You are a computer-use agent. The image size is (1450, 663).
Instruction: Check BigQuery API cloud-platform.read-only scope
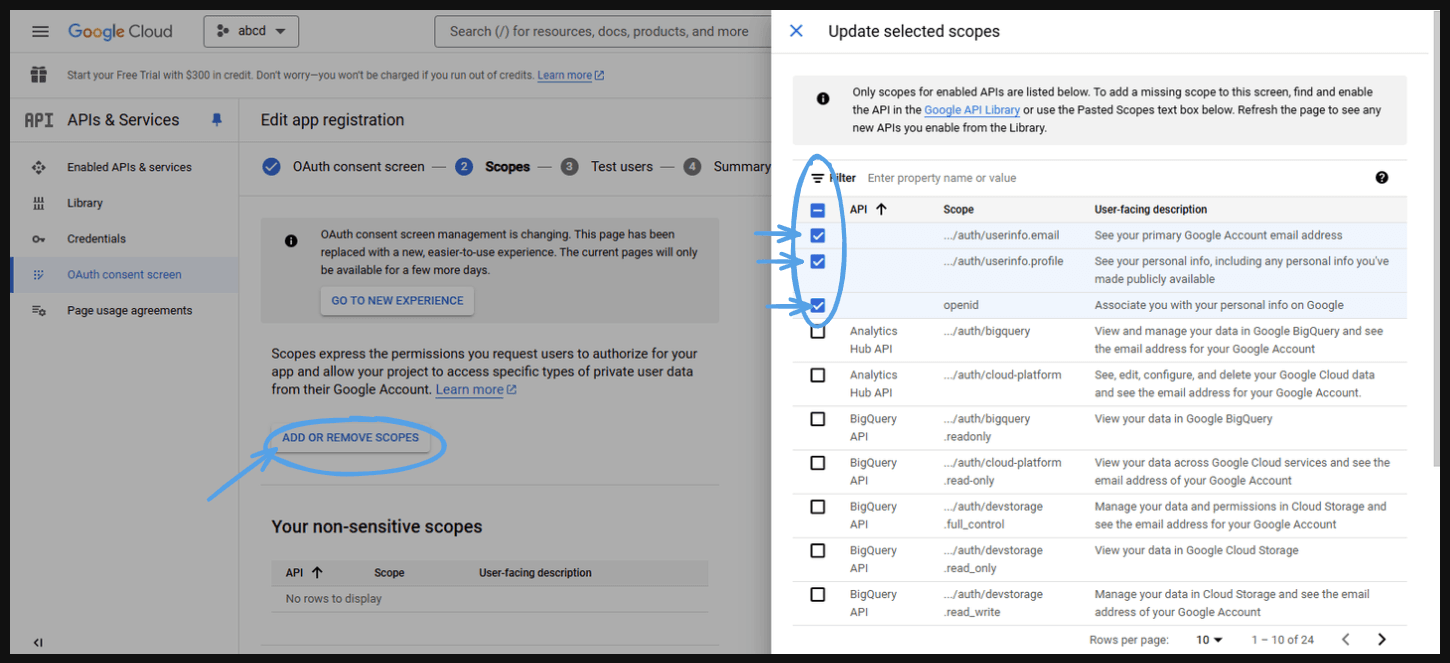click(818, 463)
